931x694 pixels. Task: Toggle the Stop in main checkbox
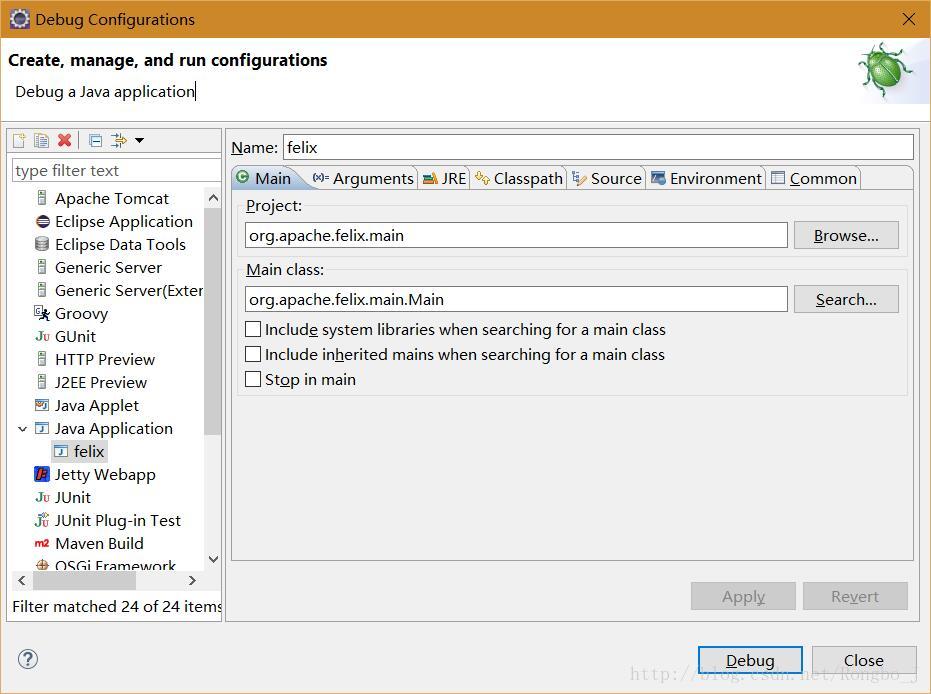pyautogui.click(x=253, y=379)
